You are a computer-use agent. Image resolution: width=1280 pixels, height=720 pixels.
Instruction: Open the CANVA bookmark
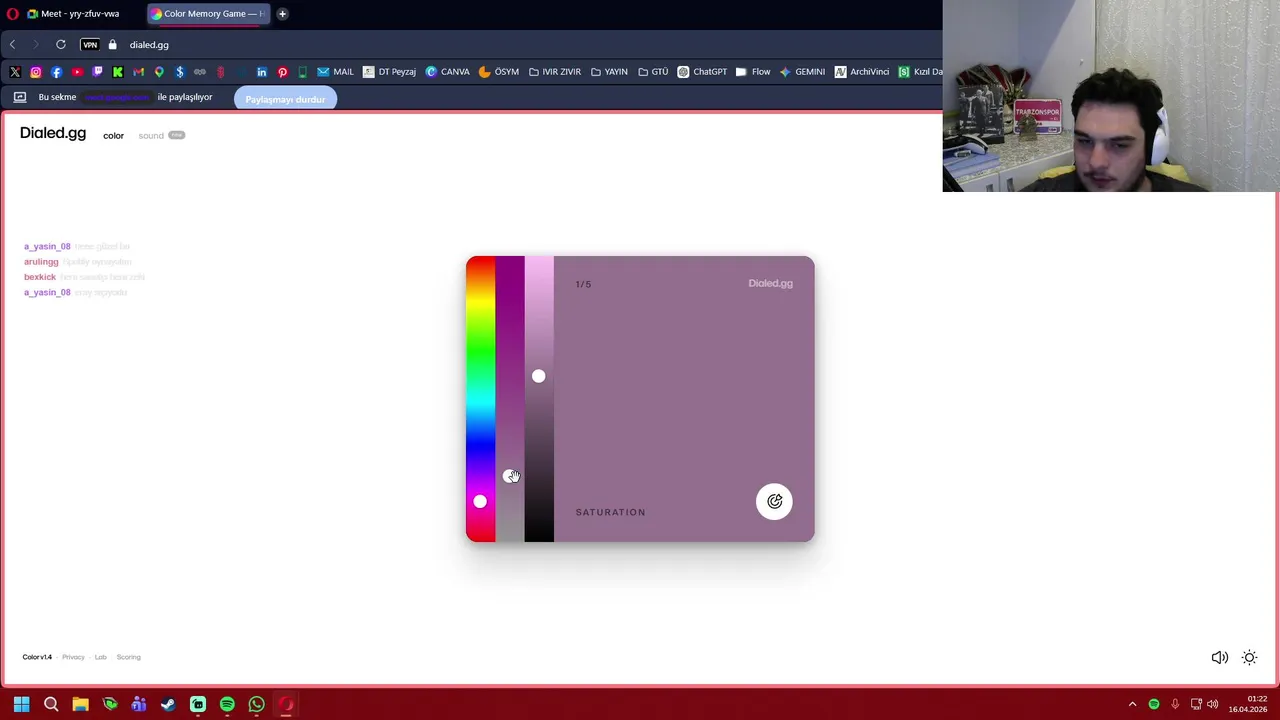[x=447, y=72]
